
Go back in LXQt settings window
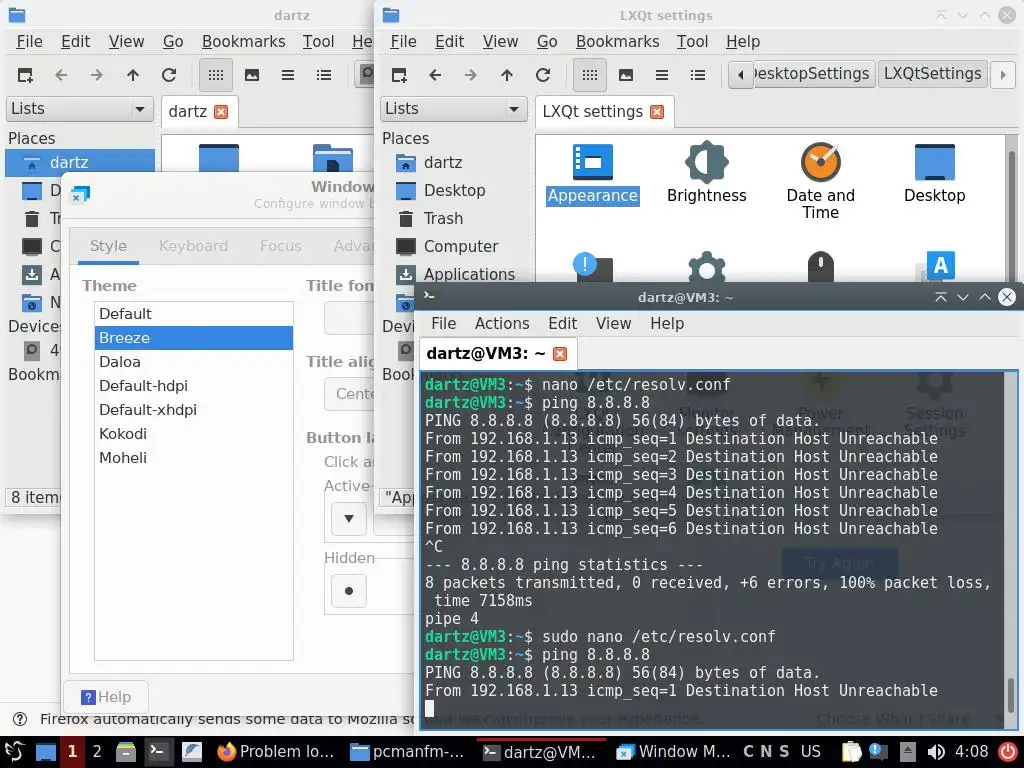coord(435,75)
